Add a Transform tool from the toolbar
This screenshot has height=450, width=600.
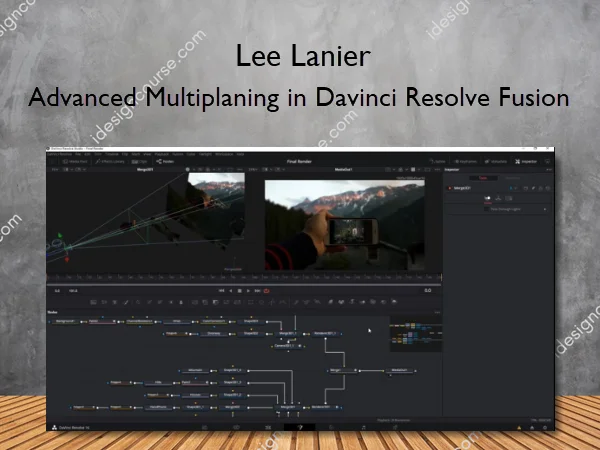click(x=237, y=302)
